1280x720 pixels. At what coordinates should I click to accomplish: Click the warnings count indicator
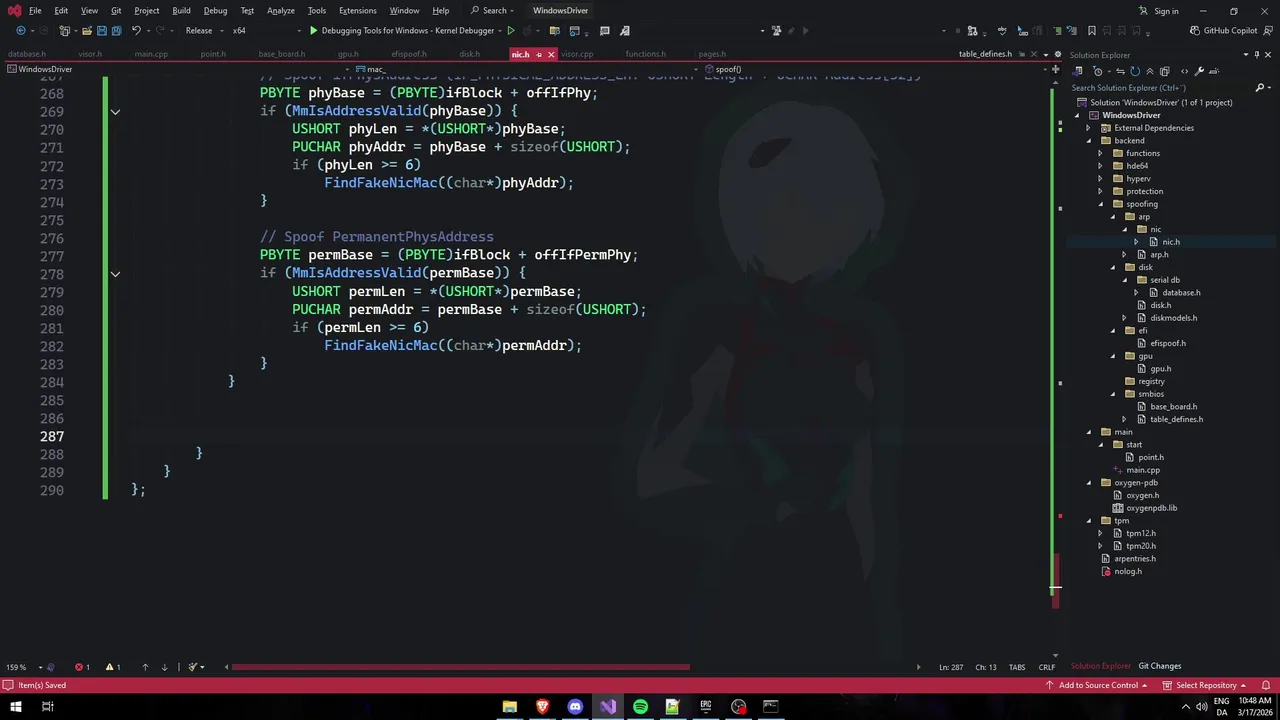pyautogui.click(x=114, y=667)
